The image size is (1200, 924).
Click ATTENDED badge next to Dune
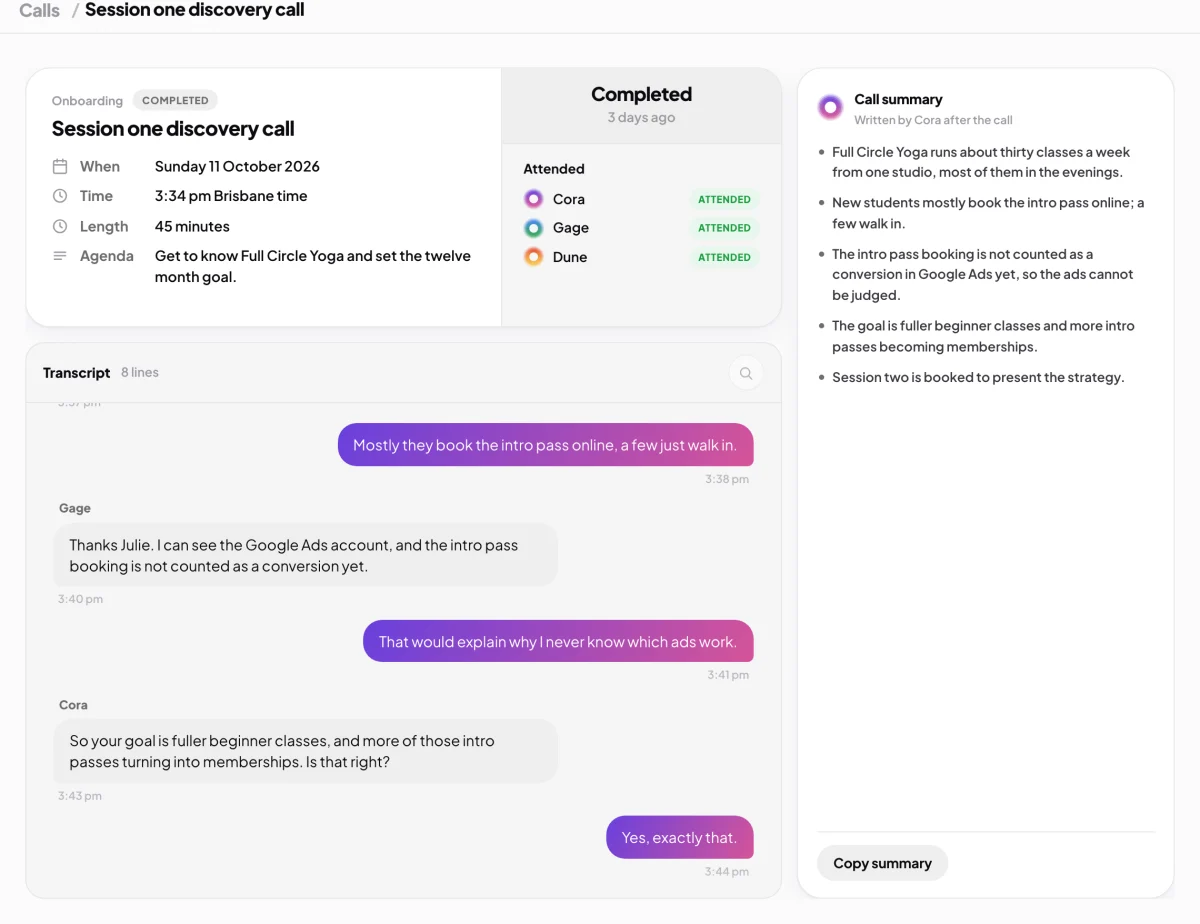pyautogui.click(x=724, y=257)
